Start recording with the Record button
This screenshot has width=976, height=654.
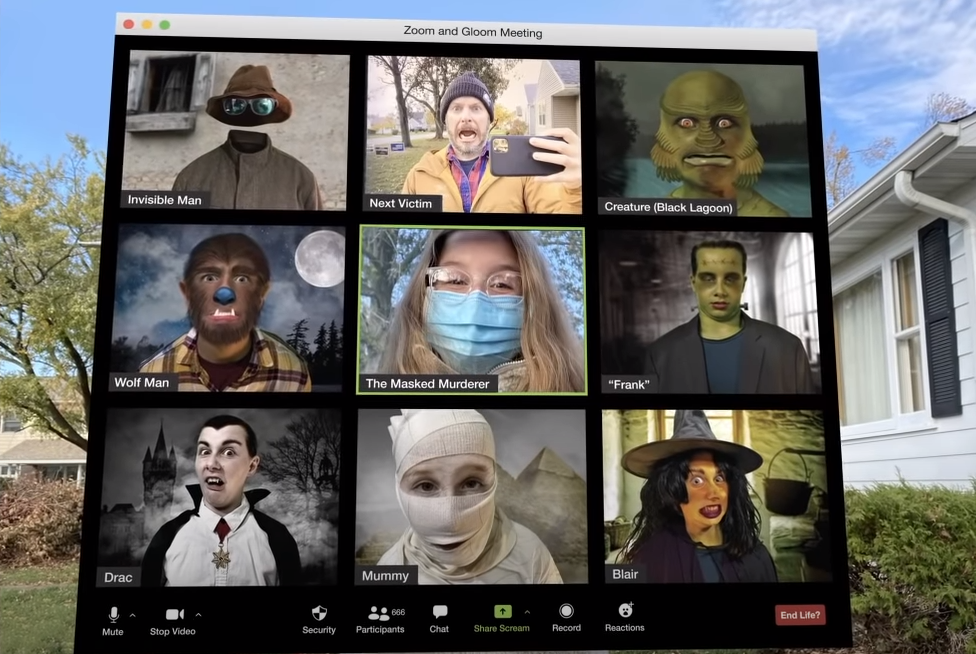(x=566, y=611)
